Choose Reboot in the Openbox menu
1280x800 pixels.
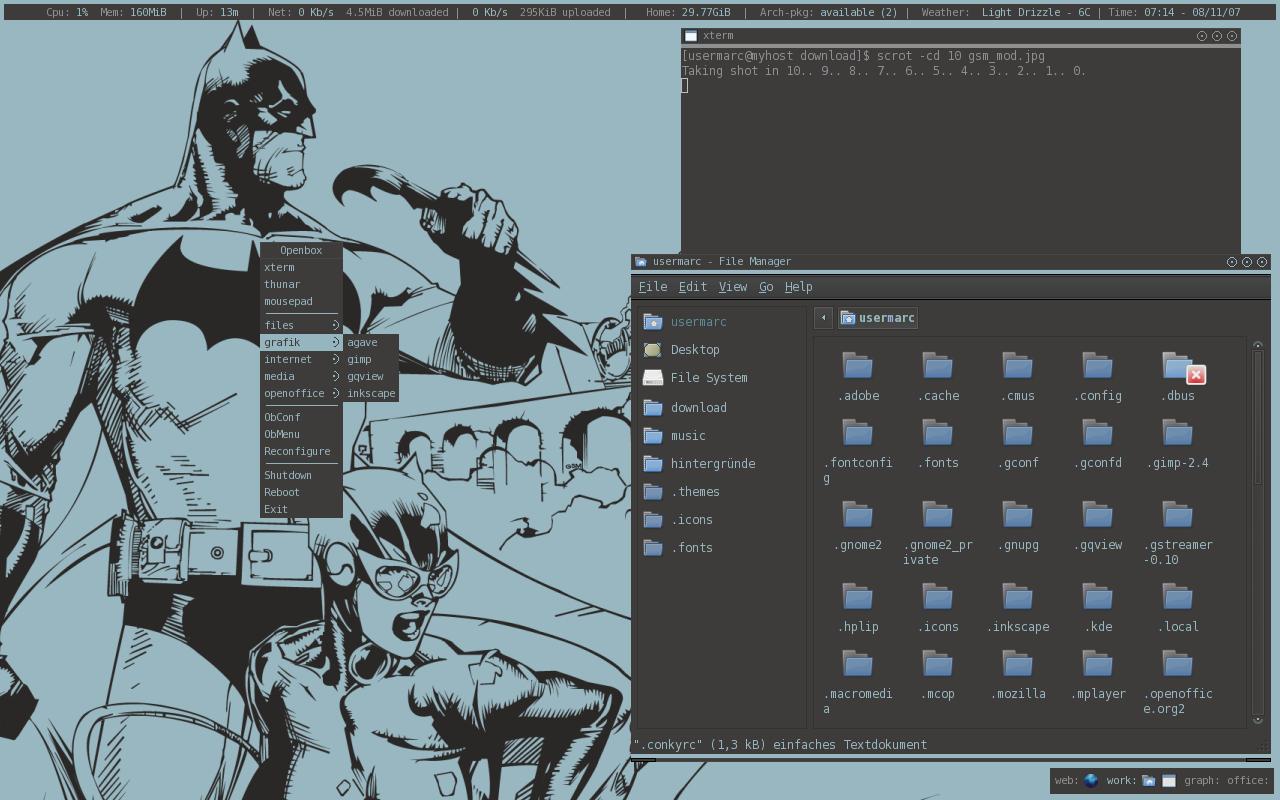[301, 492]
